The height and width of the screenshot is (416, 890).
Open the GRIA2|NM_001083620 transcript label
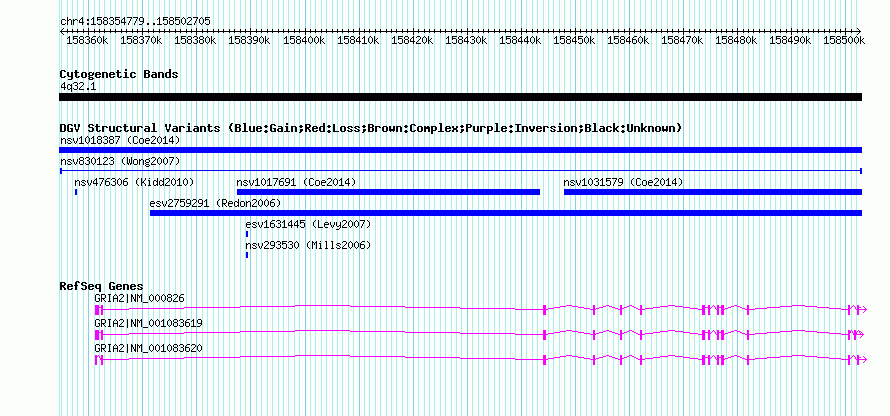point(148,348)
